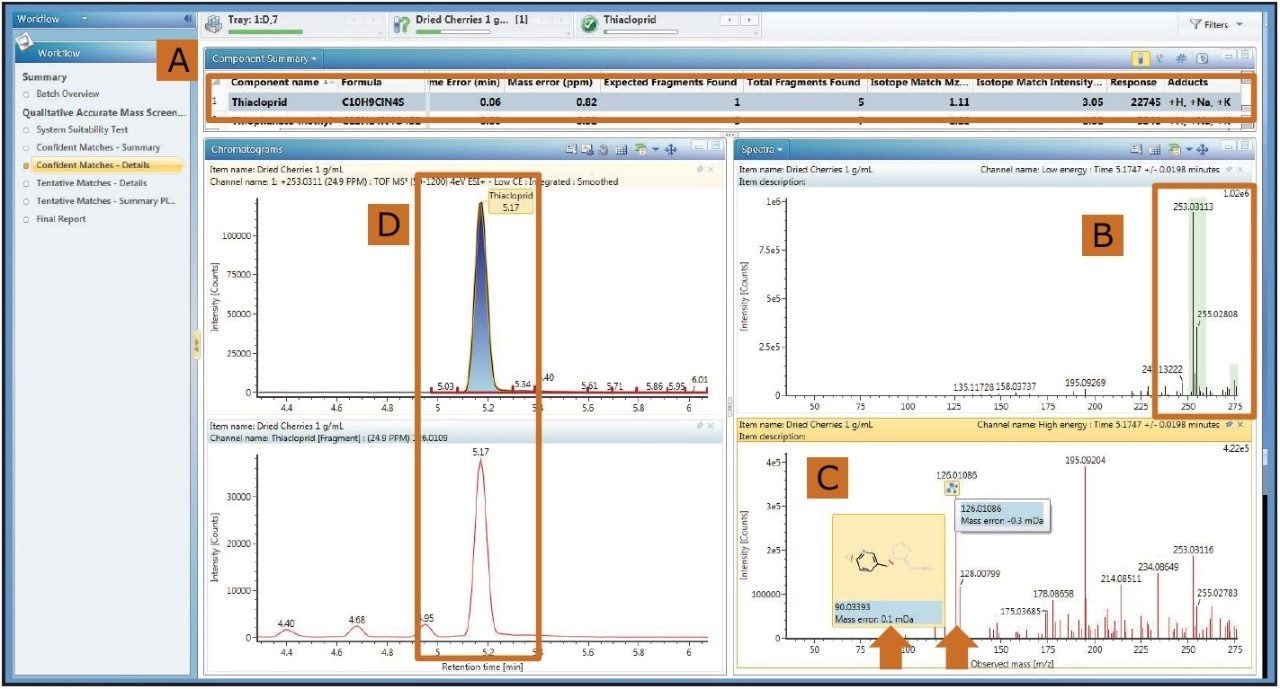Pin the high energy spectrum item
Screen dimensions: 1280x689
[1228, 424]
